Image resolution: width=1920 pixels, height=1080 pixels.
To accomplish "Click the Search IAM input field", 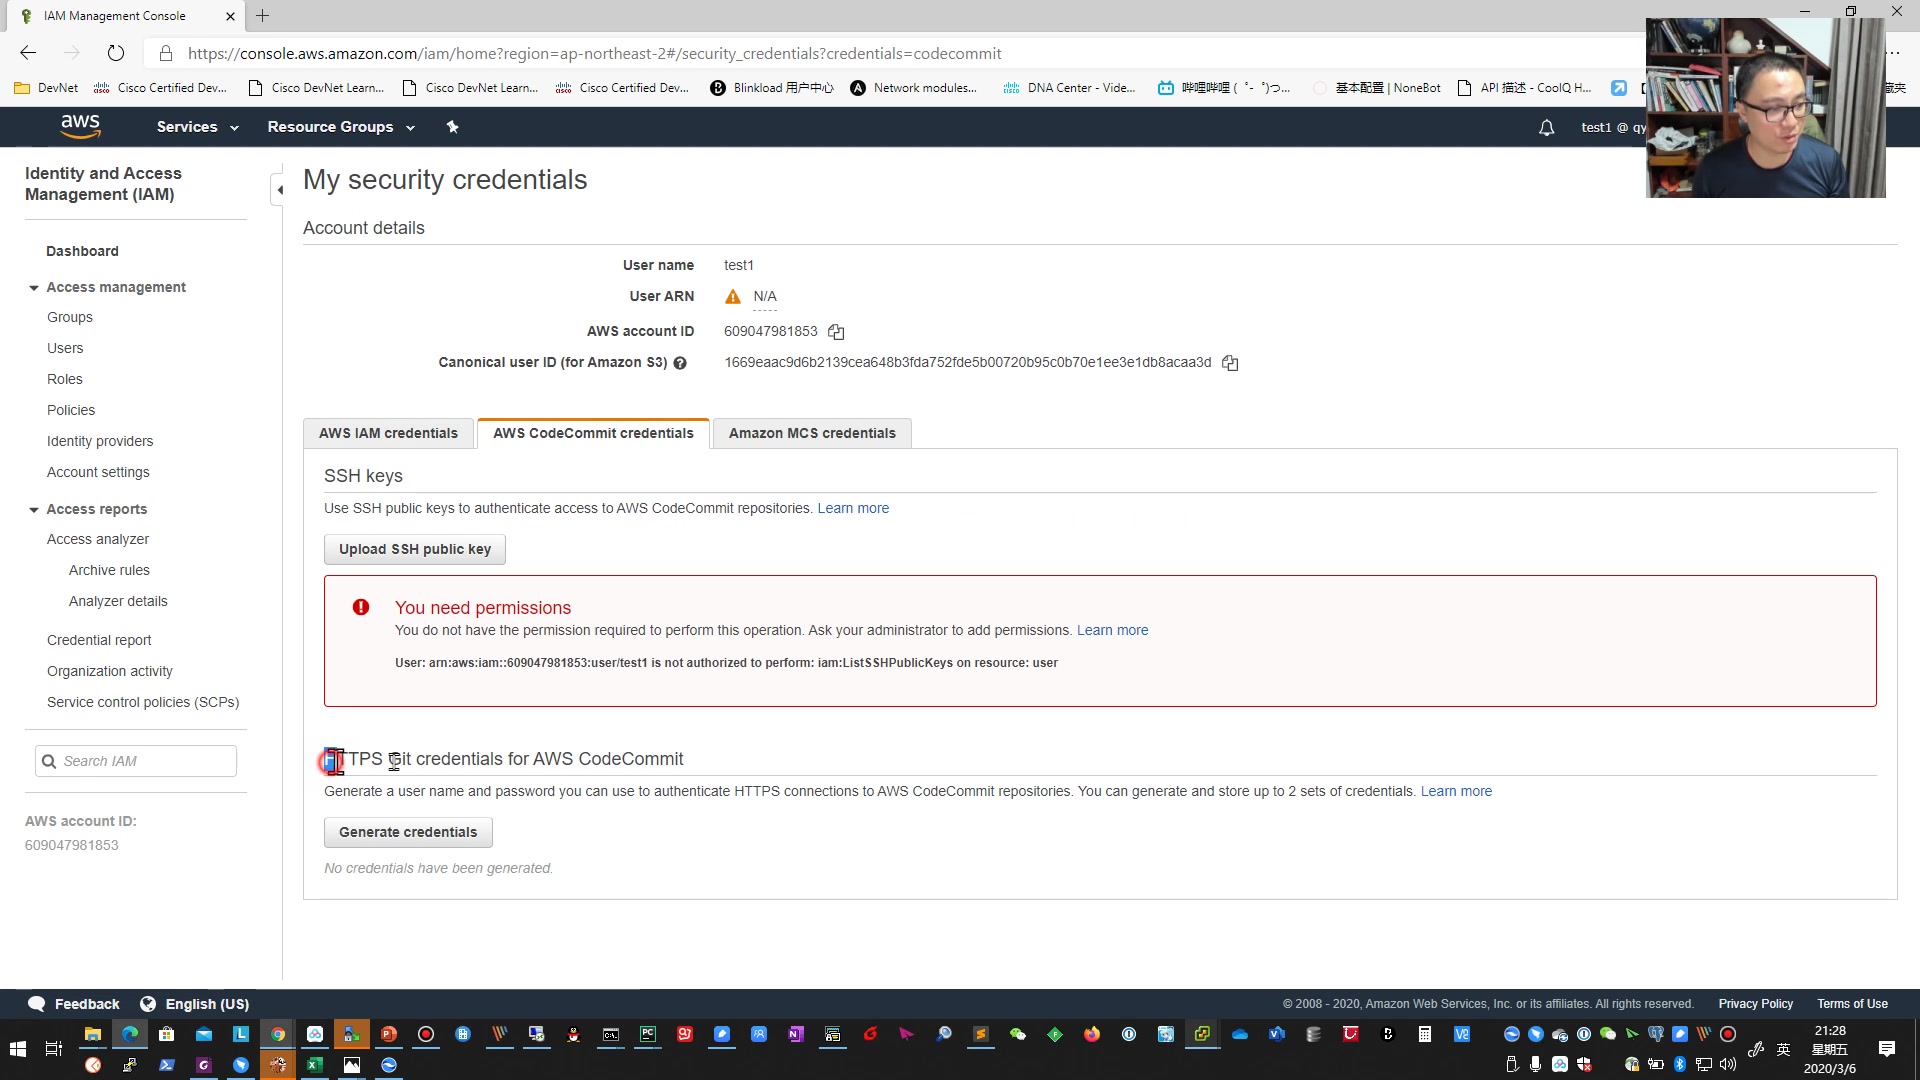I will pos(136,761).
